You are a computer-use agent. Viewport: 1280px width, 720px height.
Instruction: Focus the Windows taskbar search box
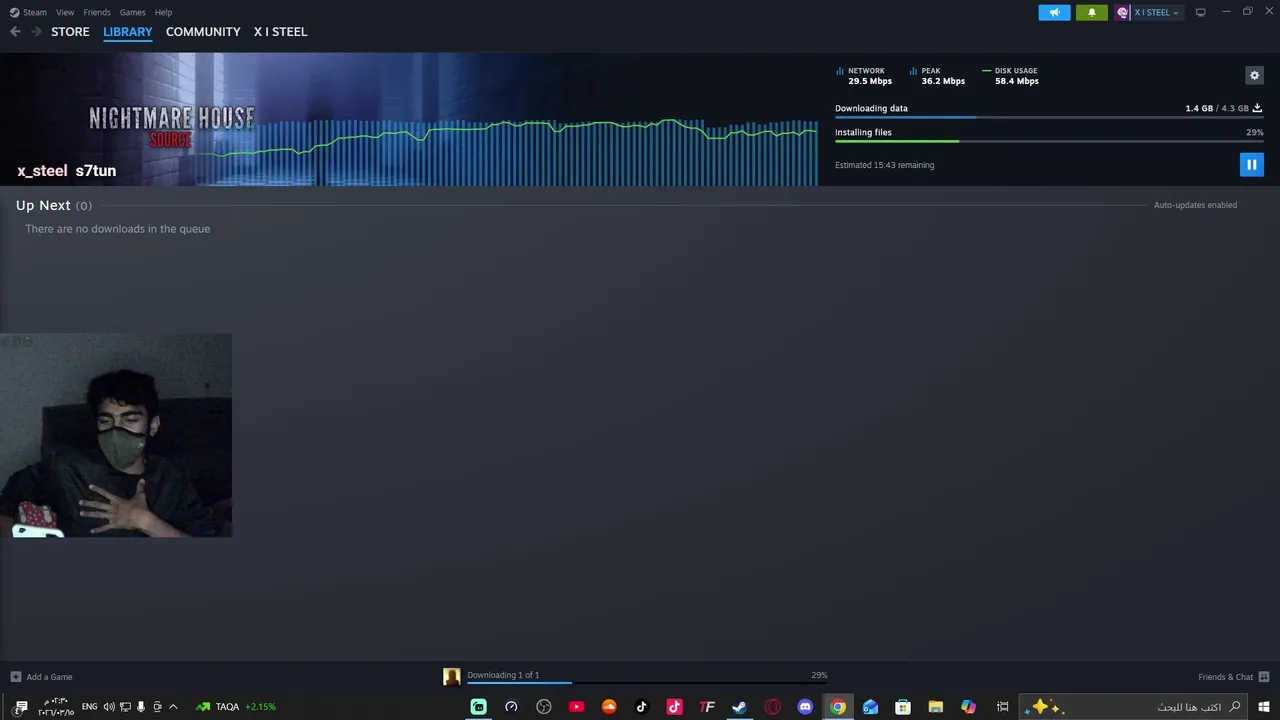pyautogui.click(x=1133, y=707)
